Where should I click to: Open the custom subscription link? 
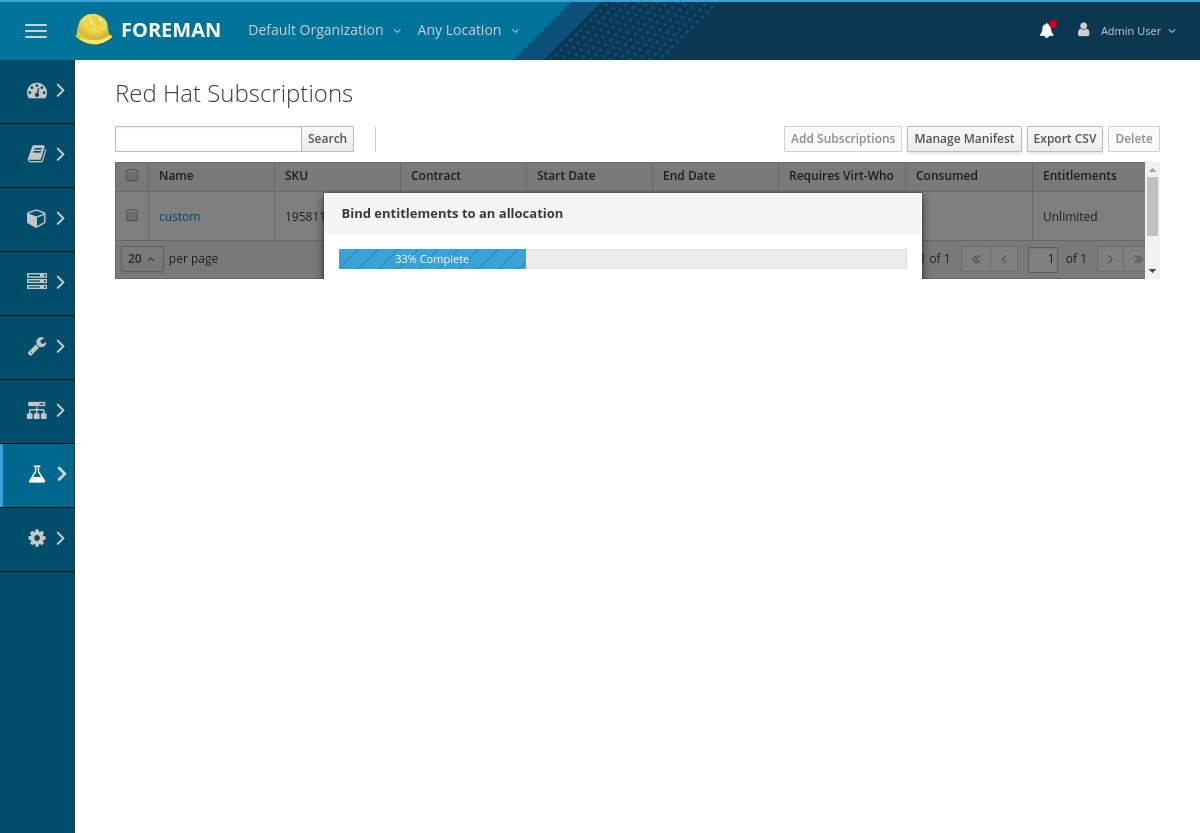pyautogui.click(x=180, y=216)
